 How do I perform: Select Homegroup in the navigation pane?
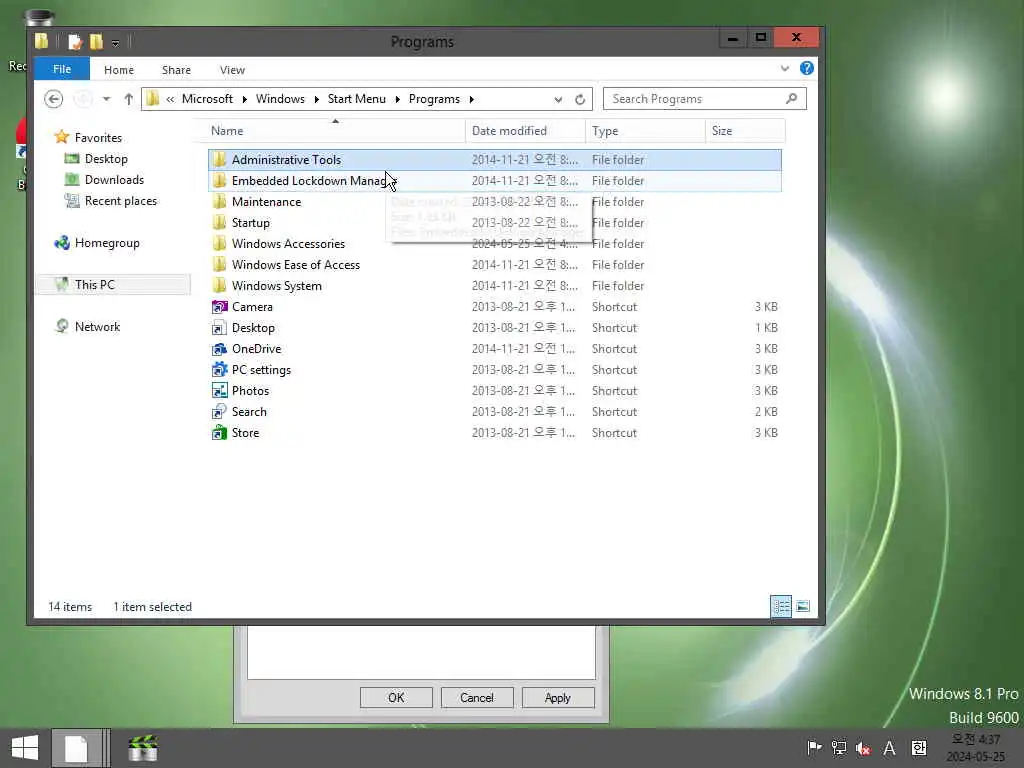(x=107, y=243)
